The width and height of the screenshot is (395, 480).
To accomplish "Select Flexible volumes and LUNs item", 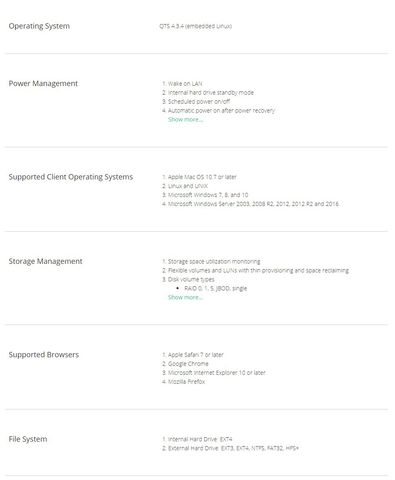I will pos(256,270).
